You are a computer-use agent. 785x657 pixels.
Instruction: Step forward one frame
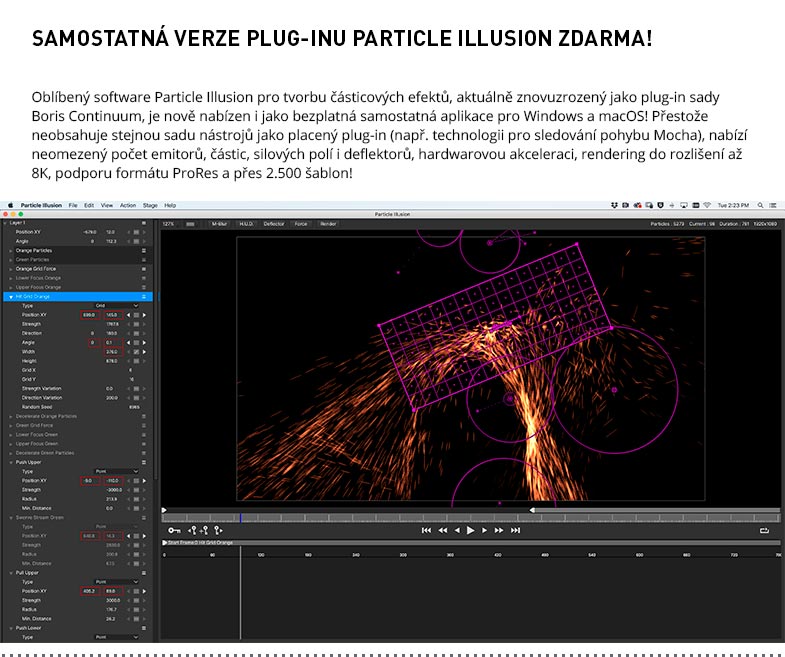pyautogui.click(x=485, y=530)
